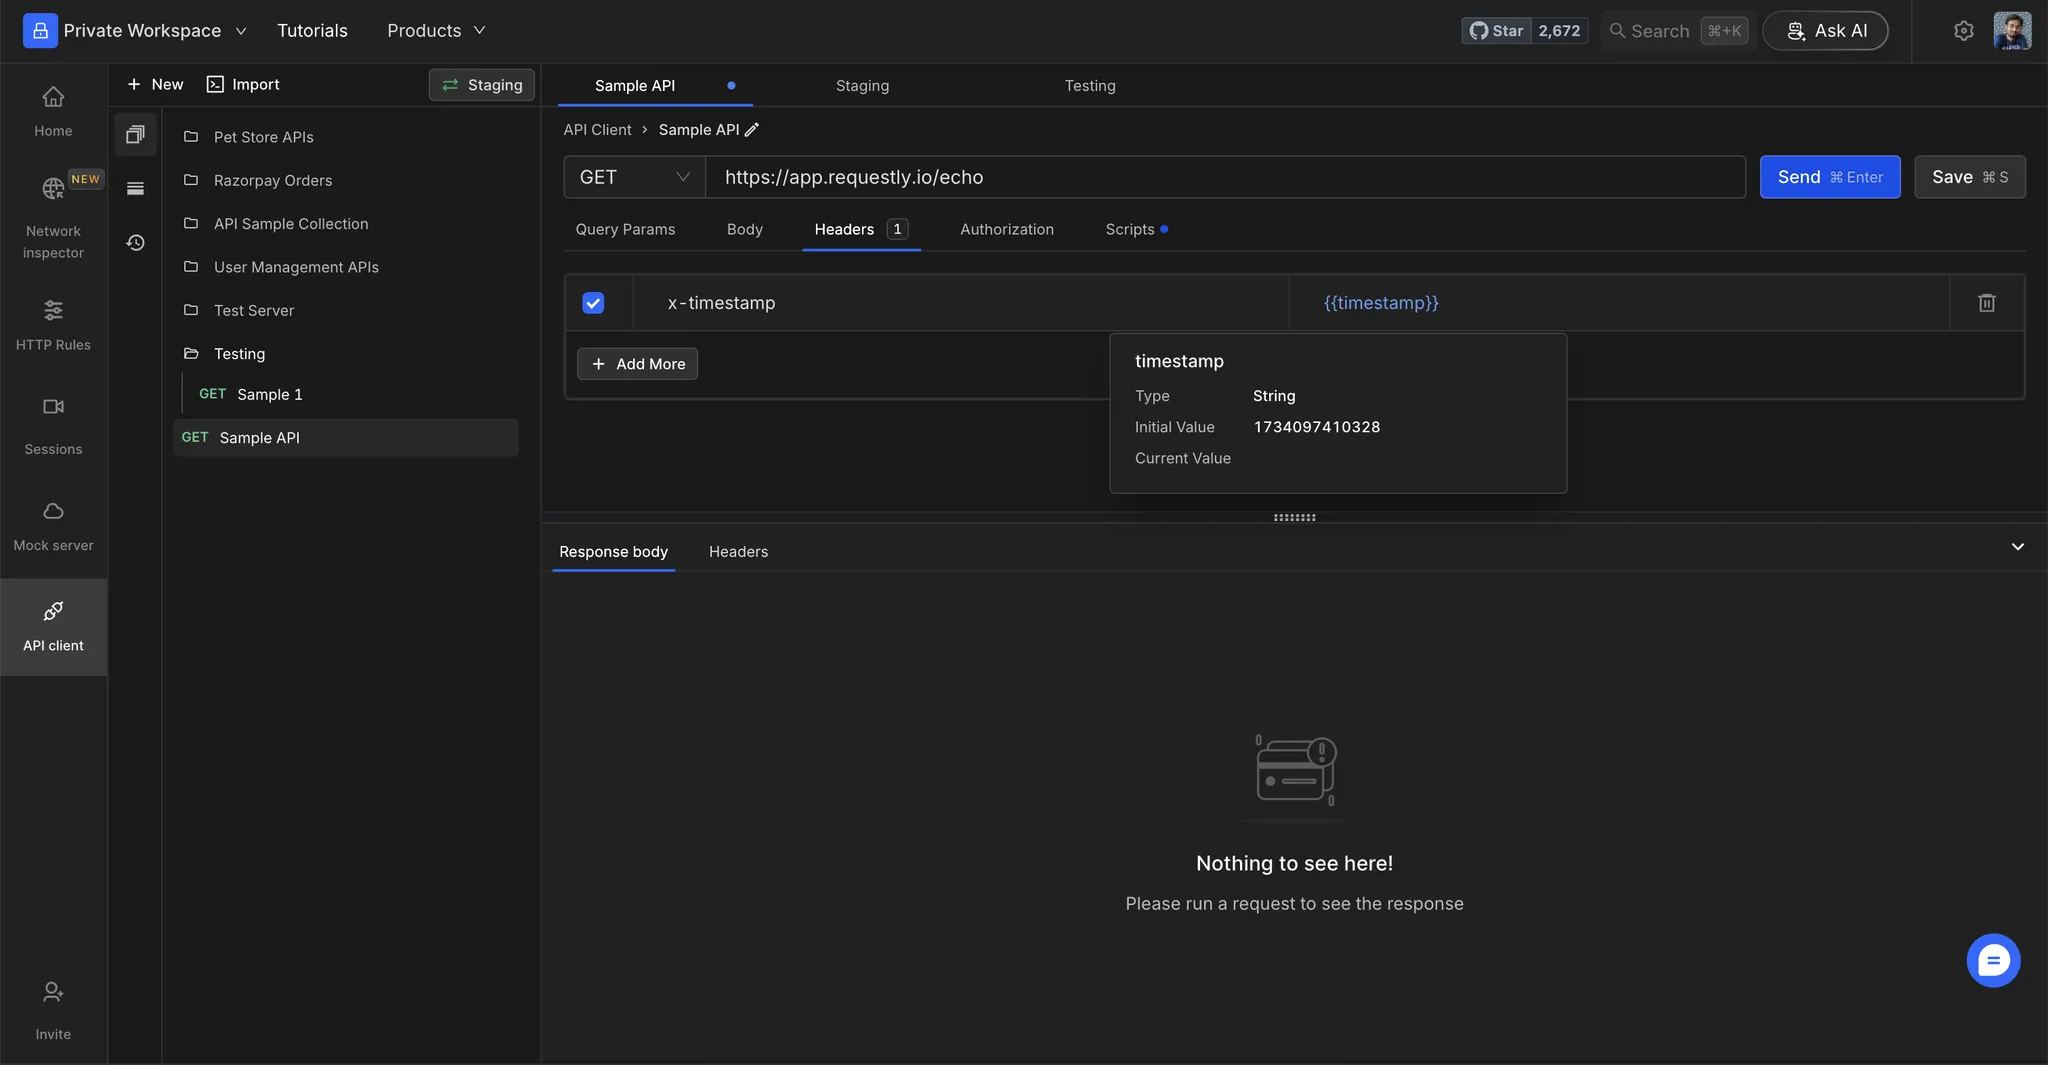Switch to the Authorization tab
2048x1065 pixels.
(1006, 229)
